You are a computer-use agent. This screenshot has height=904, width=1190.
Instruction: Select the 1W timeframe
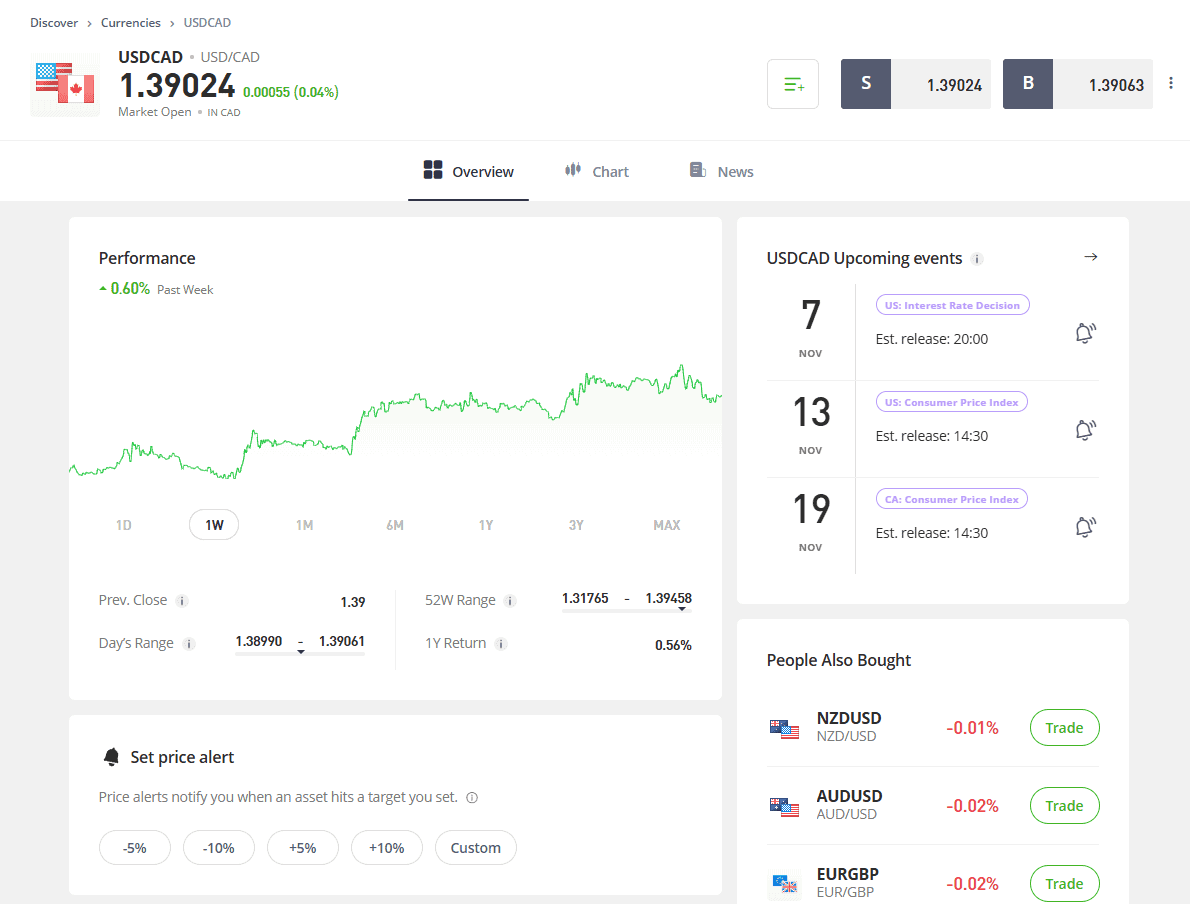click(214, 525)
